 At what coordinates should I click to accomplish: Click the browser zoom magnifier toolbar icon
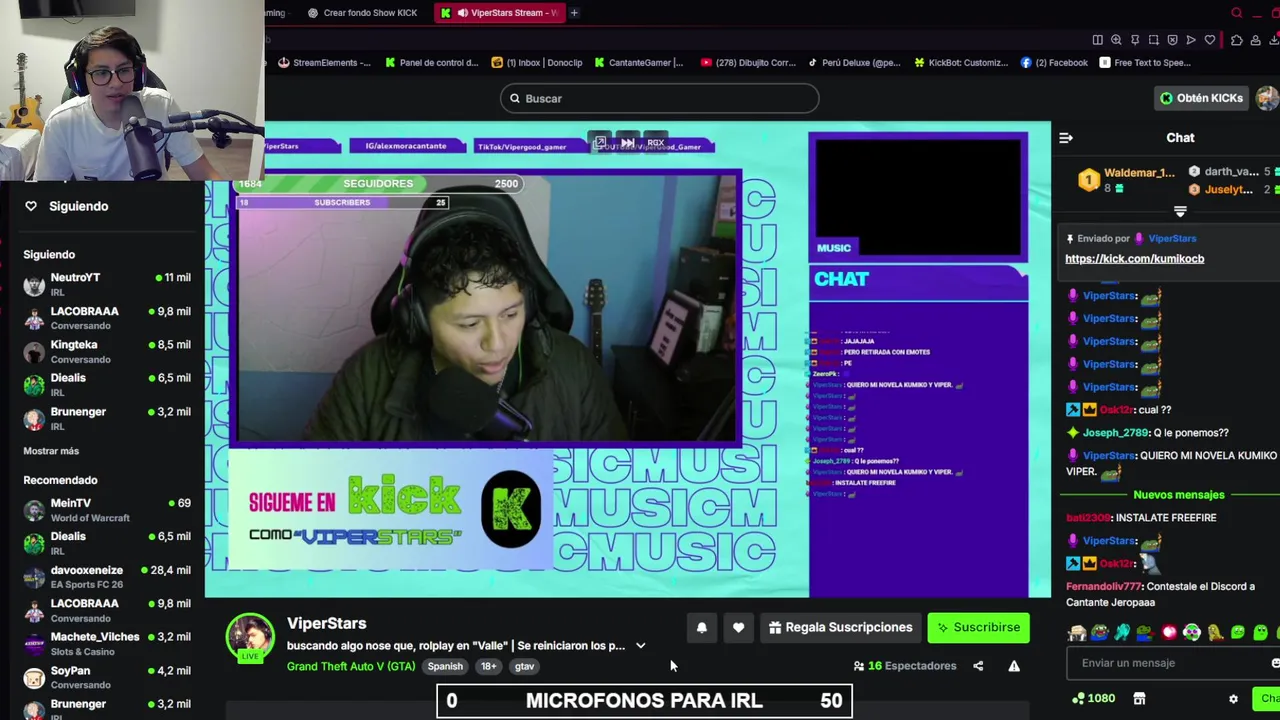pos(1116,40)
